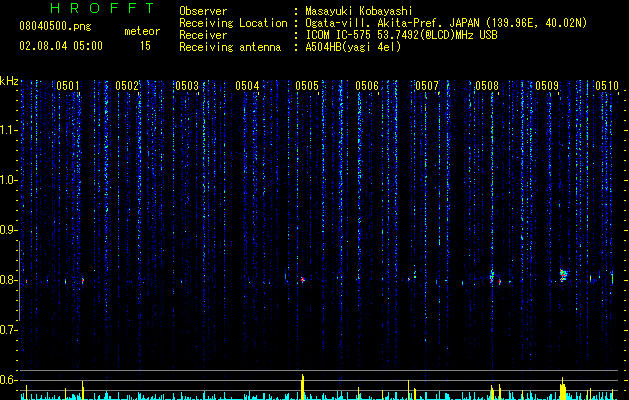Click the kHz axis unit label
This screenshot has height=400, width=629.
coord(9,81)
